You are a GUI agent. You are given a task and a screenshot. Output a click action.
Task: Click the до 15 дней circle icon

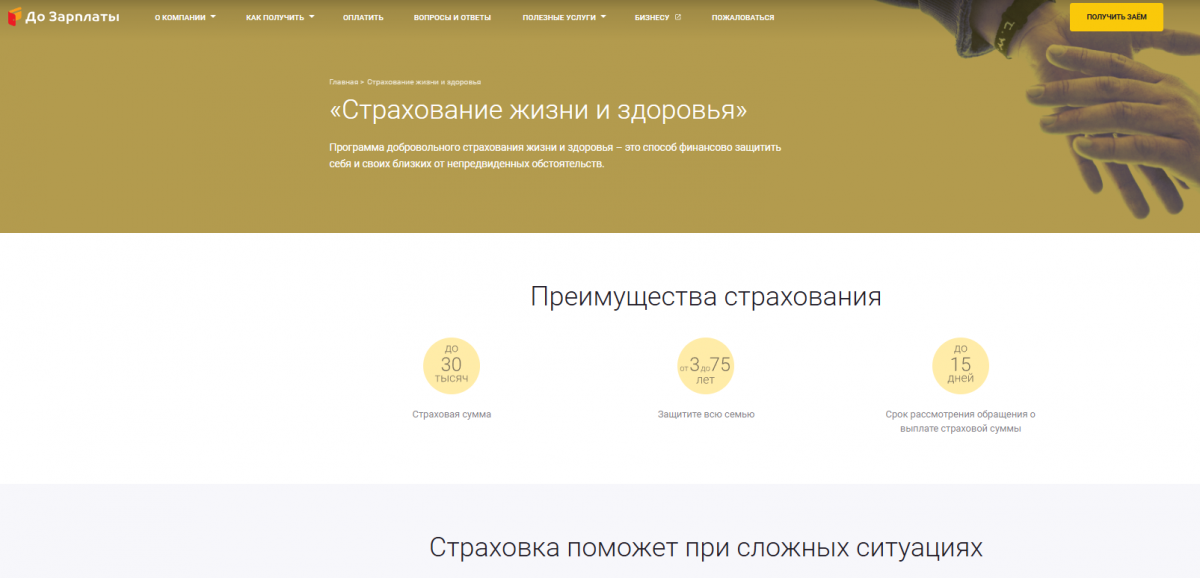(960, 365)
